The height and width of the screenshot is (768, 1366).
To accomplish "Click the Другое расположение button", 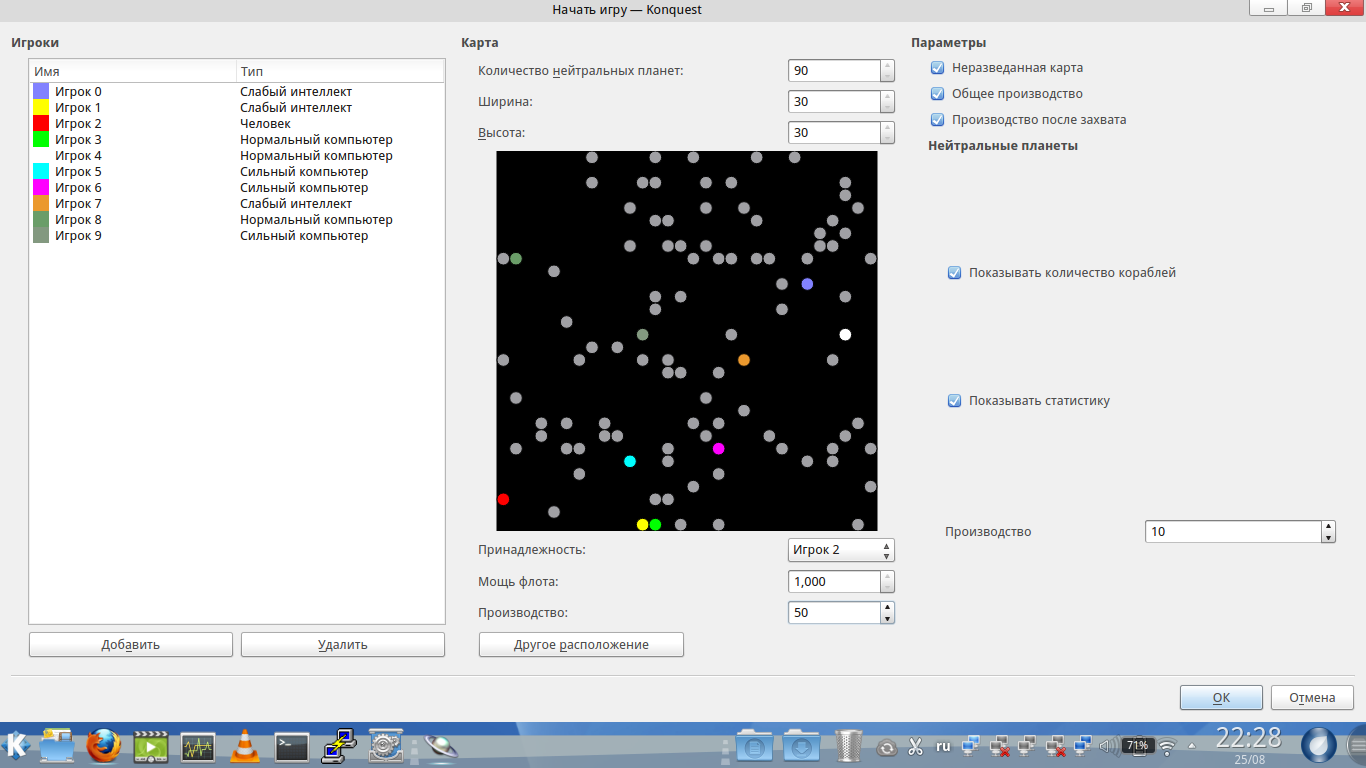I will 581,644.
